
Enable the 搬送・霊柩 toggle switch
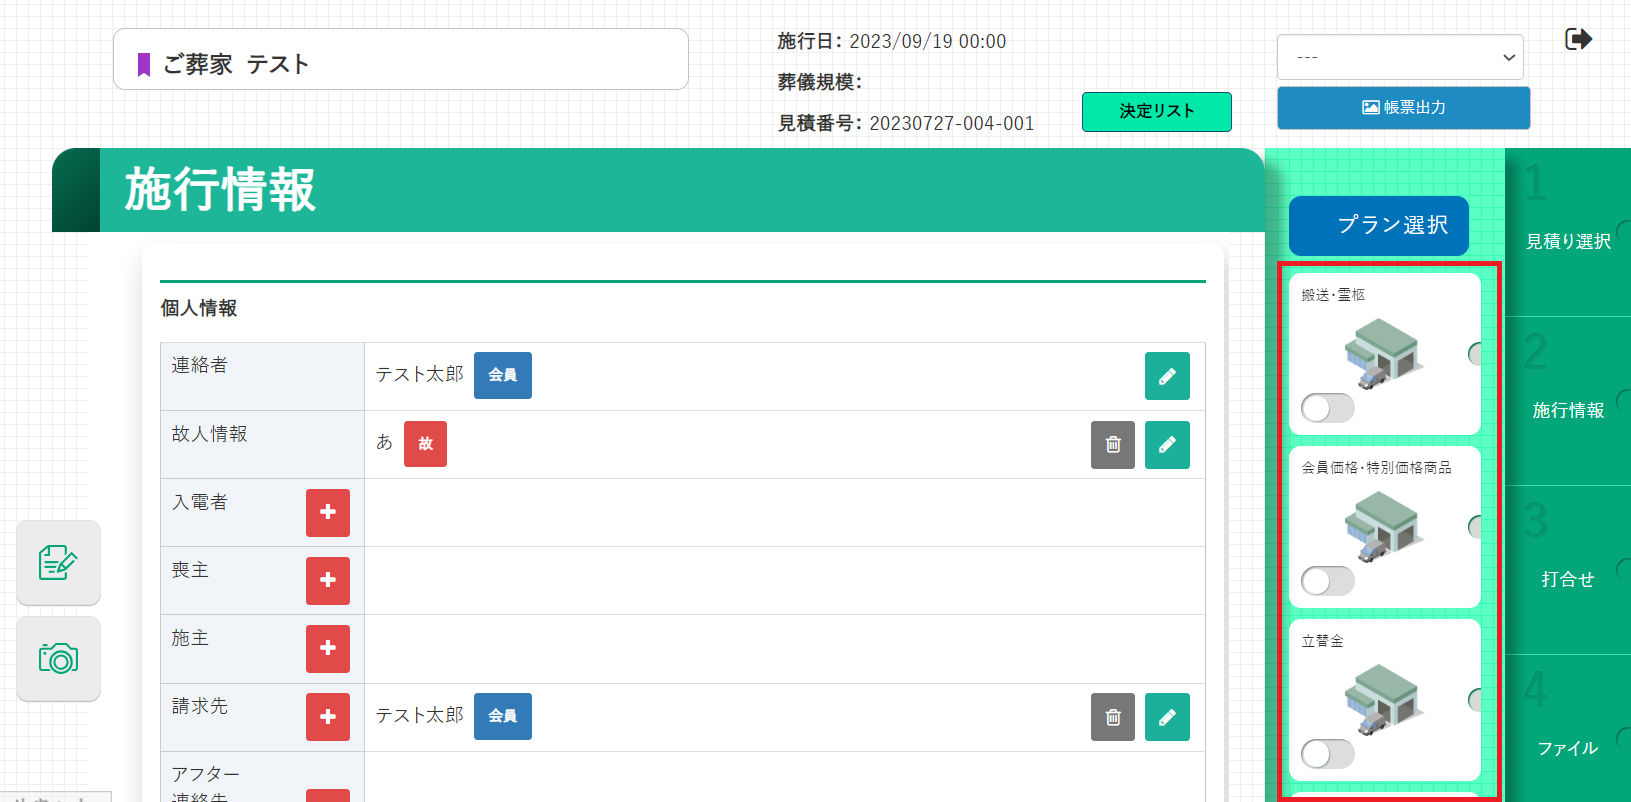point(1327,408)
